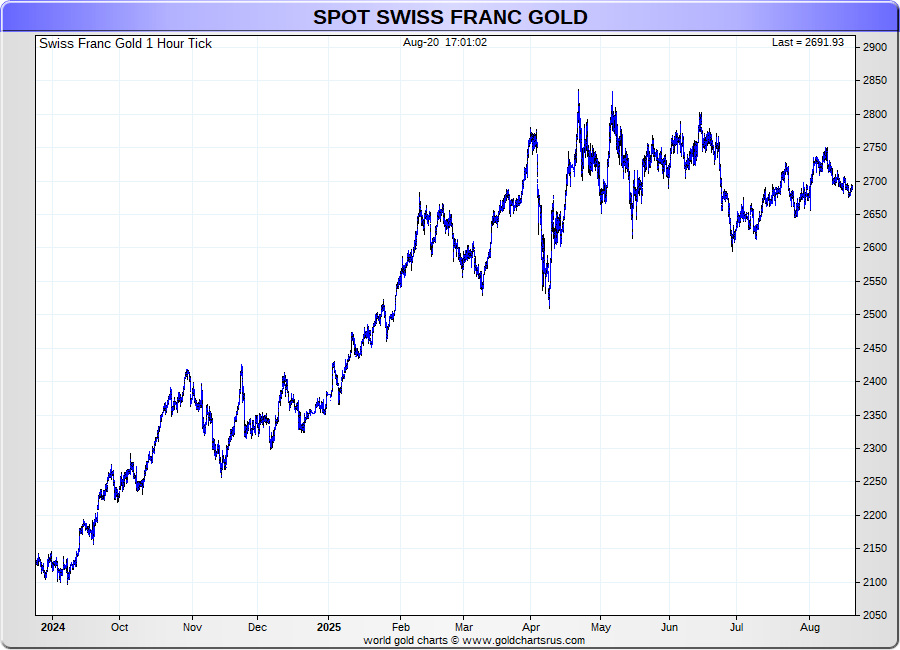Screen dimensions: 900x650
Task: Click the 2024 year label on time axis
Action: click(53, 627)
